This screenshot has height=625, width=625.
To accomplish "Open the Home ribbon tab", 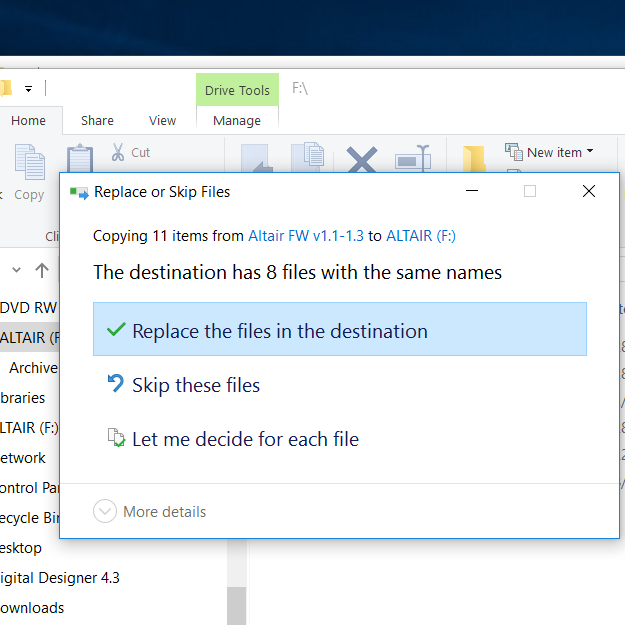I will click(x=28, y=120).
